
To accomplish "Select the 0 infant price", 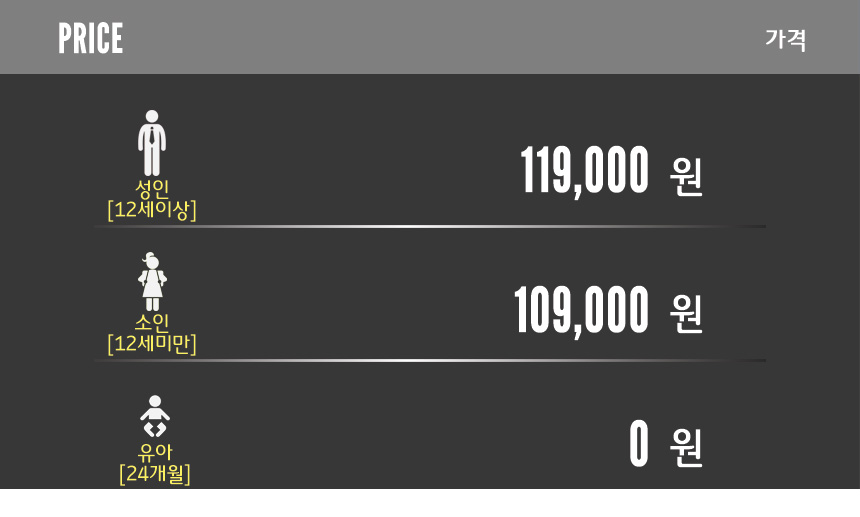I will [x=639, y=444].
